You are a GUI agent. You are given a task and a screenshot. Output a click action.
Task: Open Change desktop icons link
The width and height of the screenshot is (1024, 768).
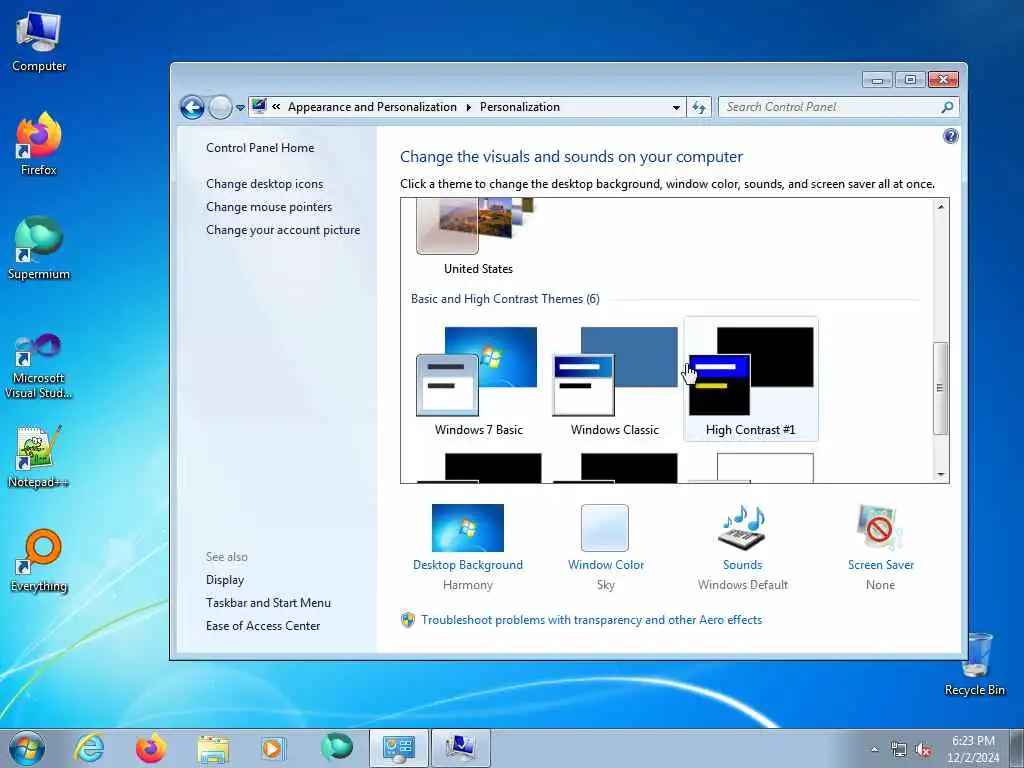pyautogui.click(x=264, y=184)
